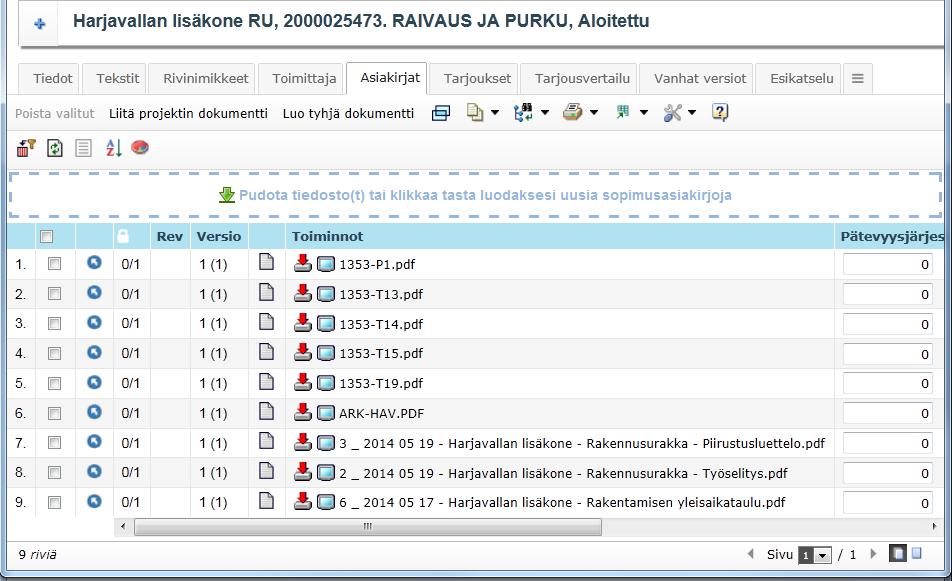This screenshot has height=581, width=952.
Task: Check the box for row 6 ARK-HAV.PDF
Action: 55,413
